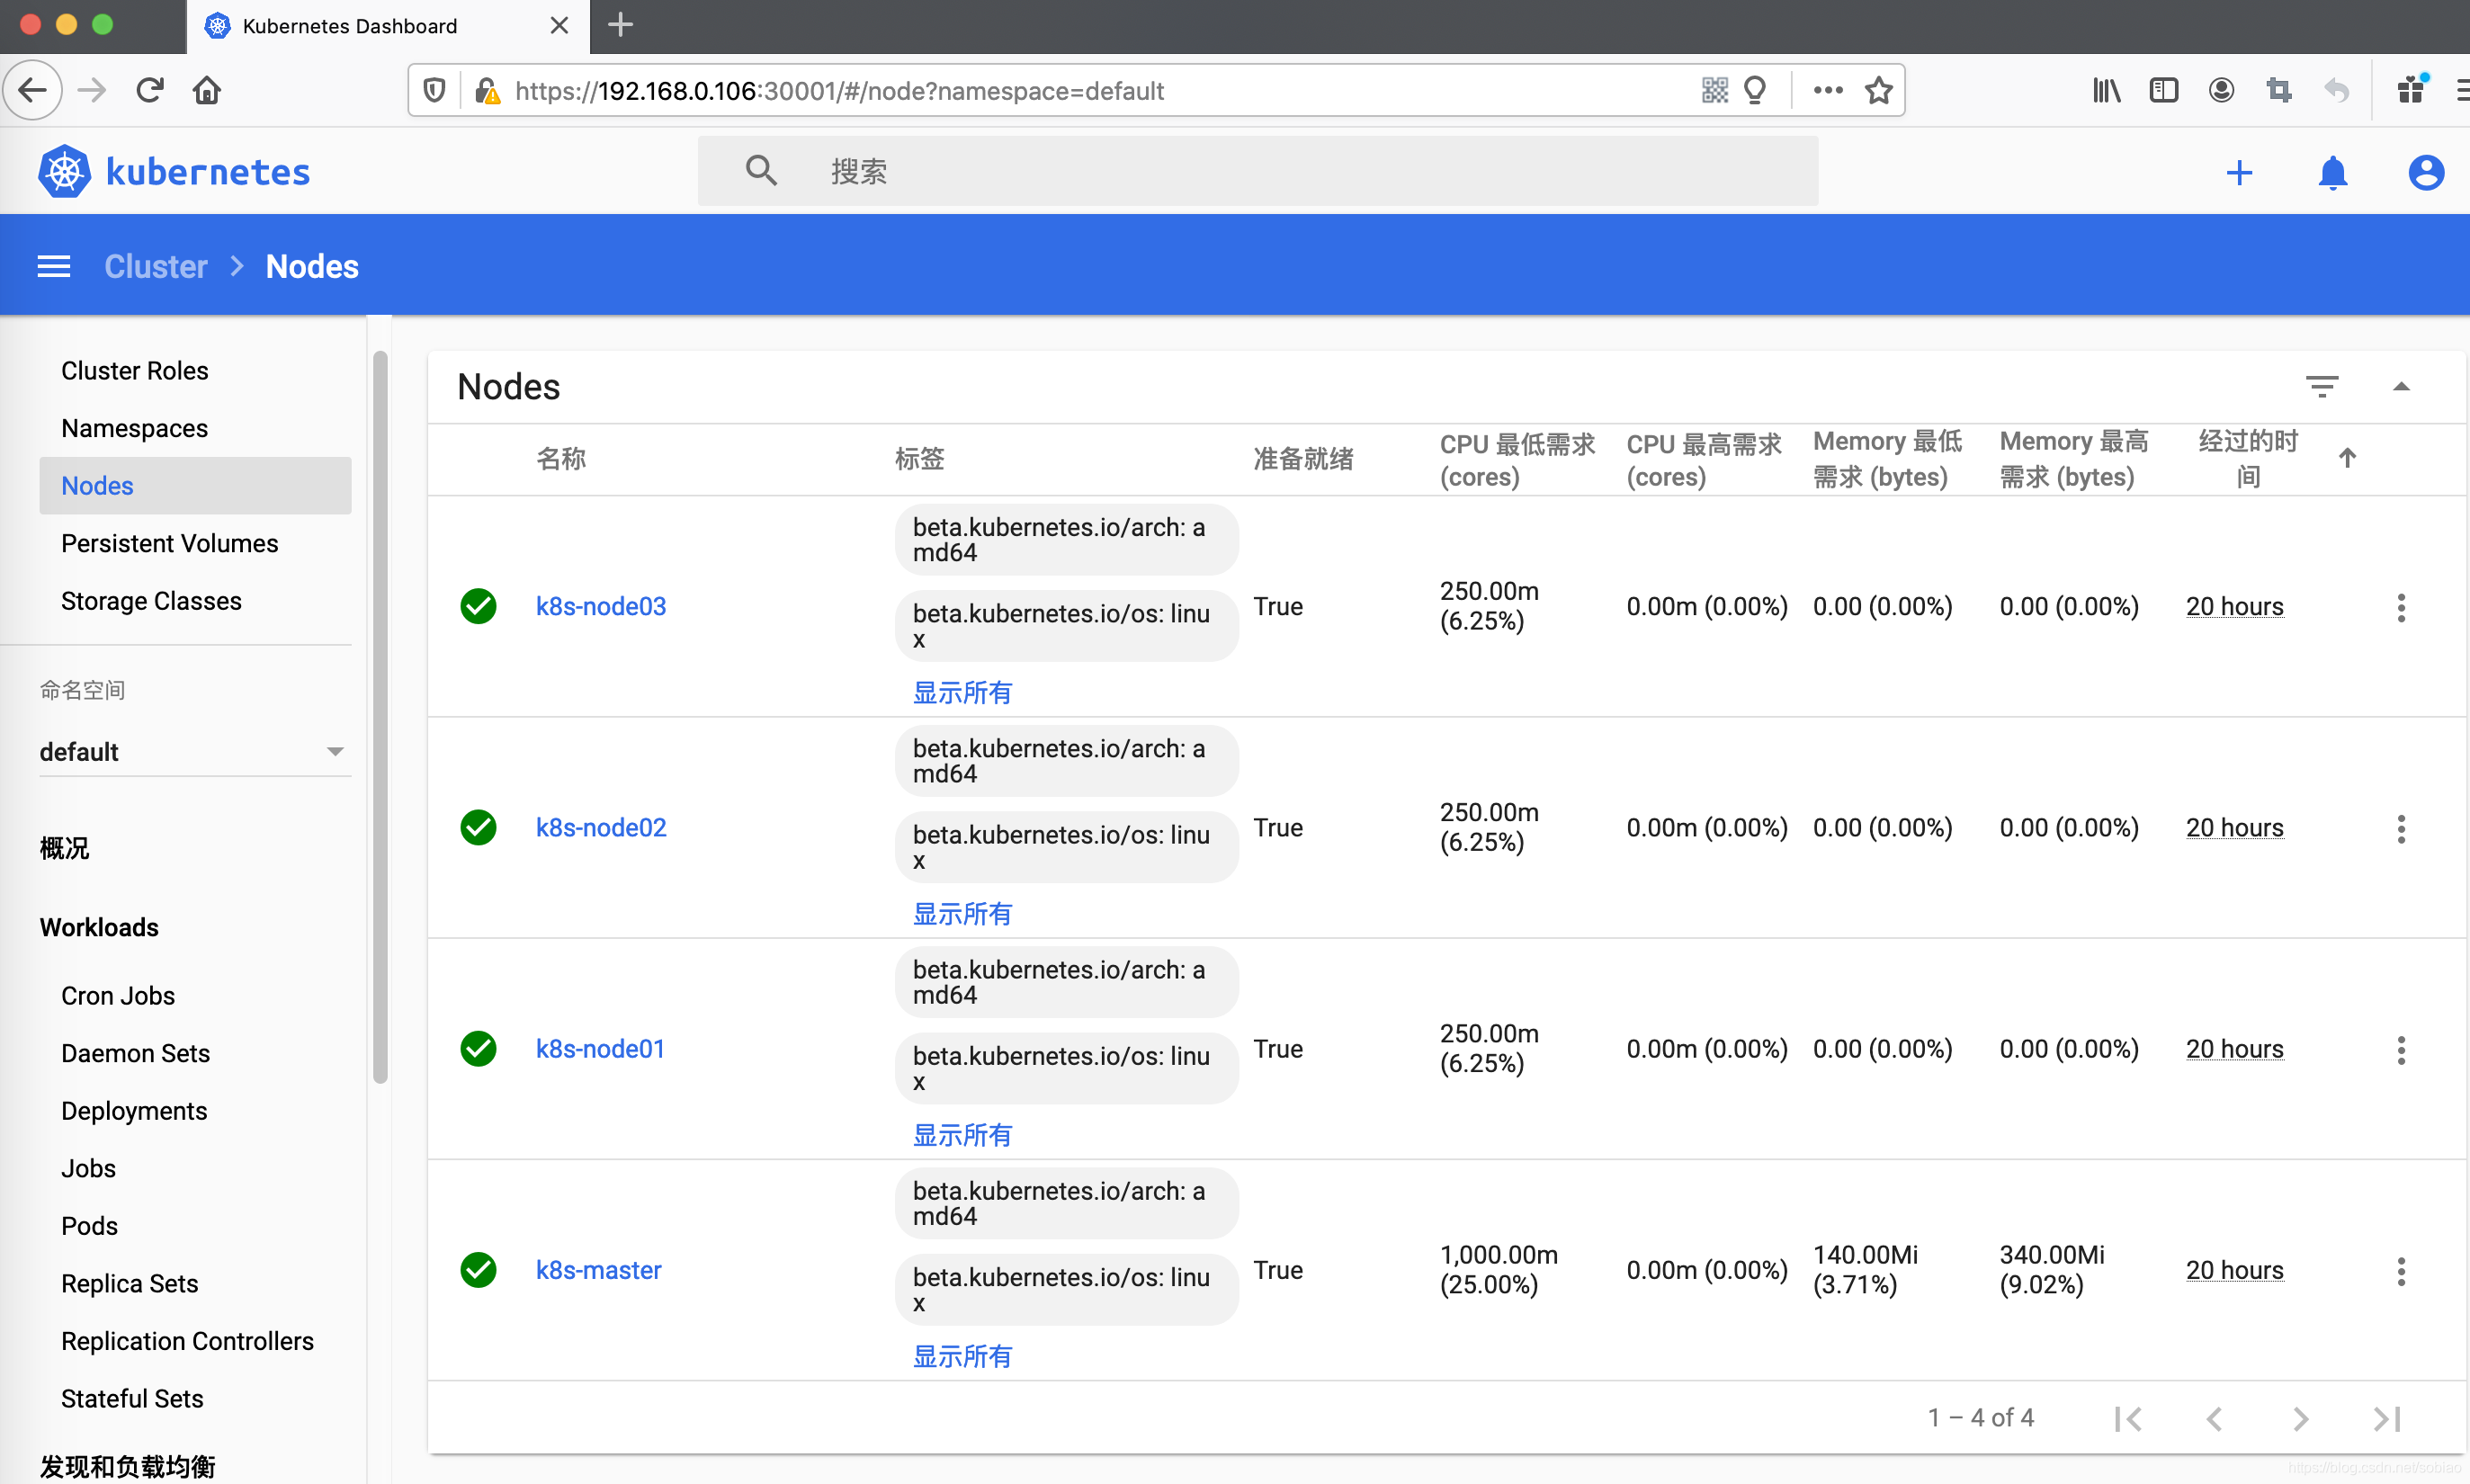This screenshot has width=2470, height=1484.
Task: Open page actions three-dot menu
Action: 1828,91
